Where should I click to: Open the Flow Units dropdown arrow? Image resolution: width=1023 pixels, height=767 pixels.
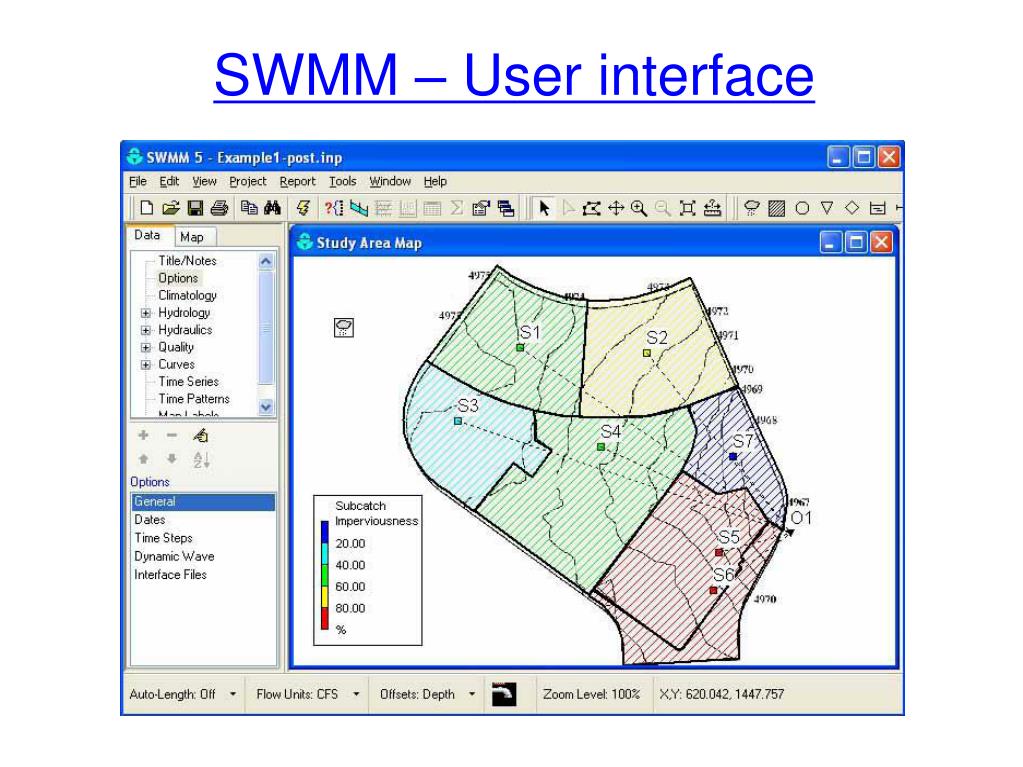[356, 694]
